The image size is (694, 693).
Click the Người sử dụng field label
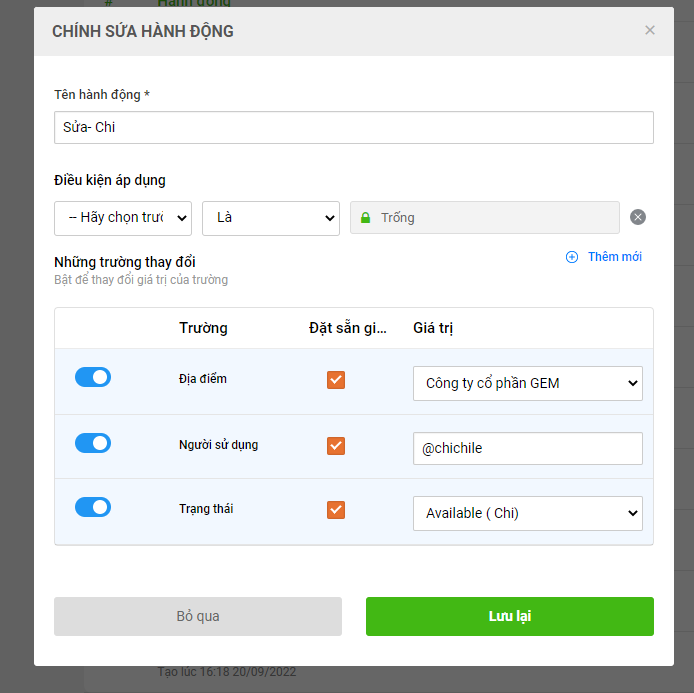point(218,445)
